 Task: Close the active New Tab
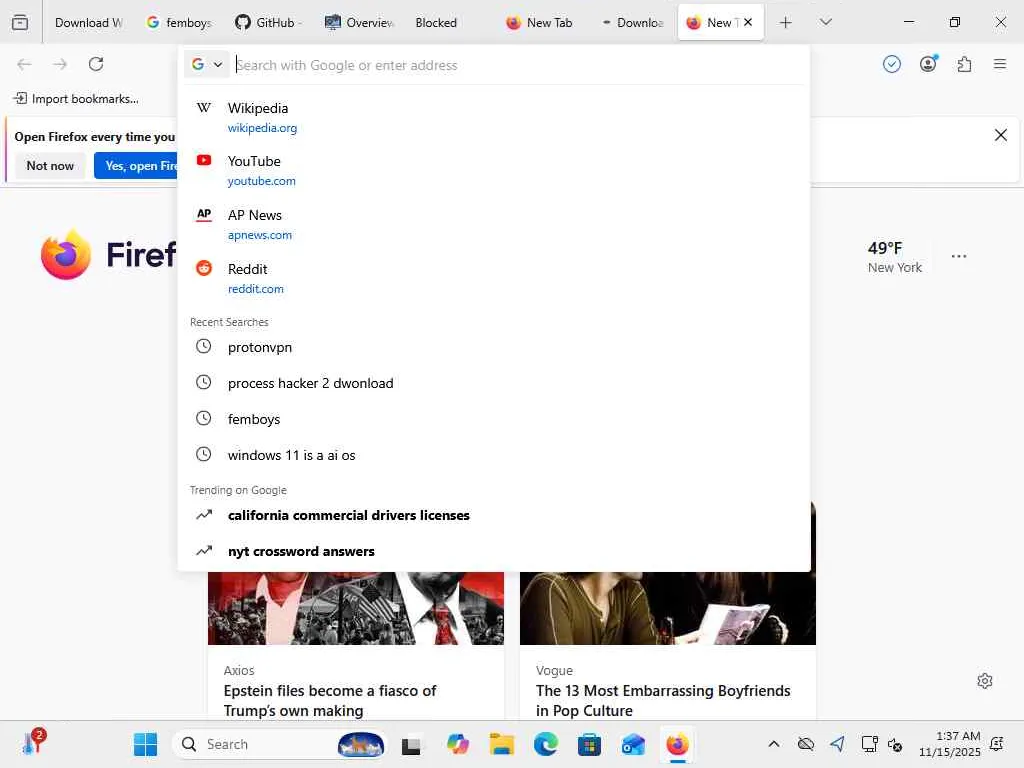(748, 22)
